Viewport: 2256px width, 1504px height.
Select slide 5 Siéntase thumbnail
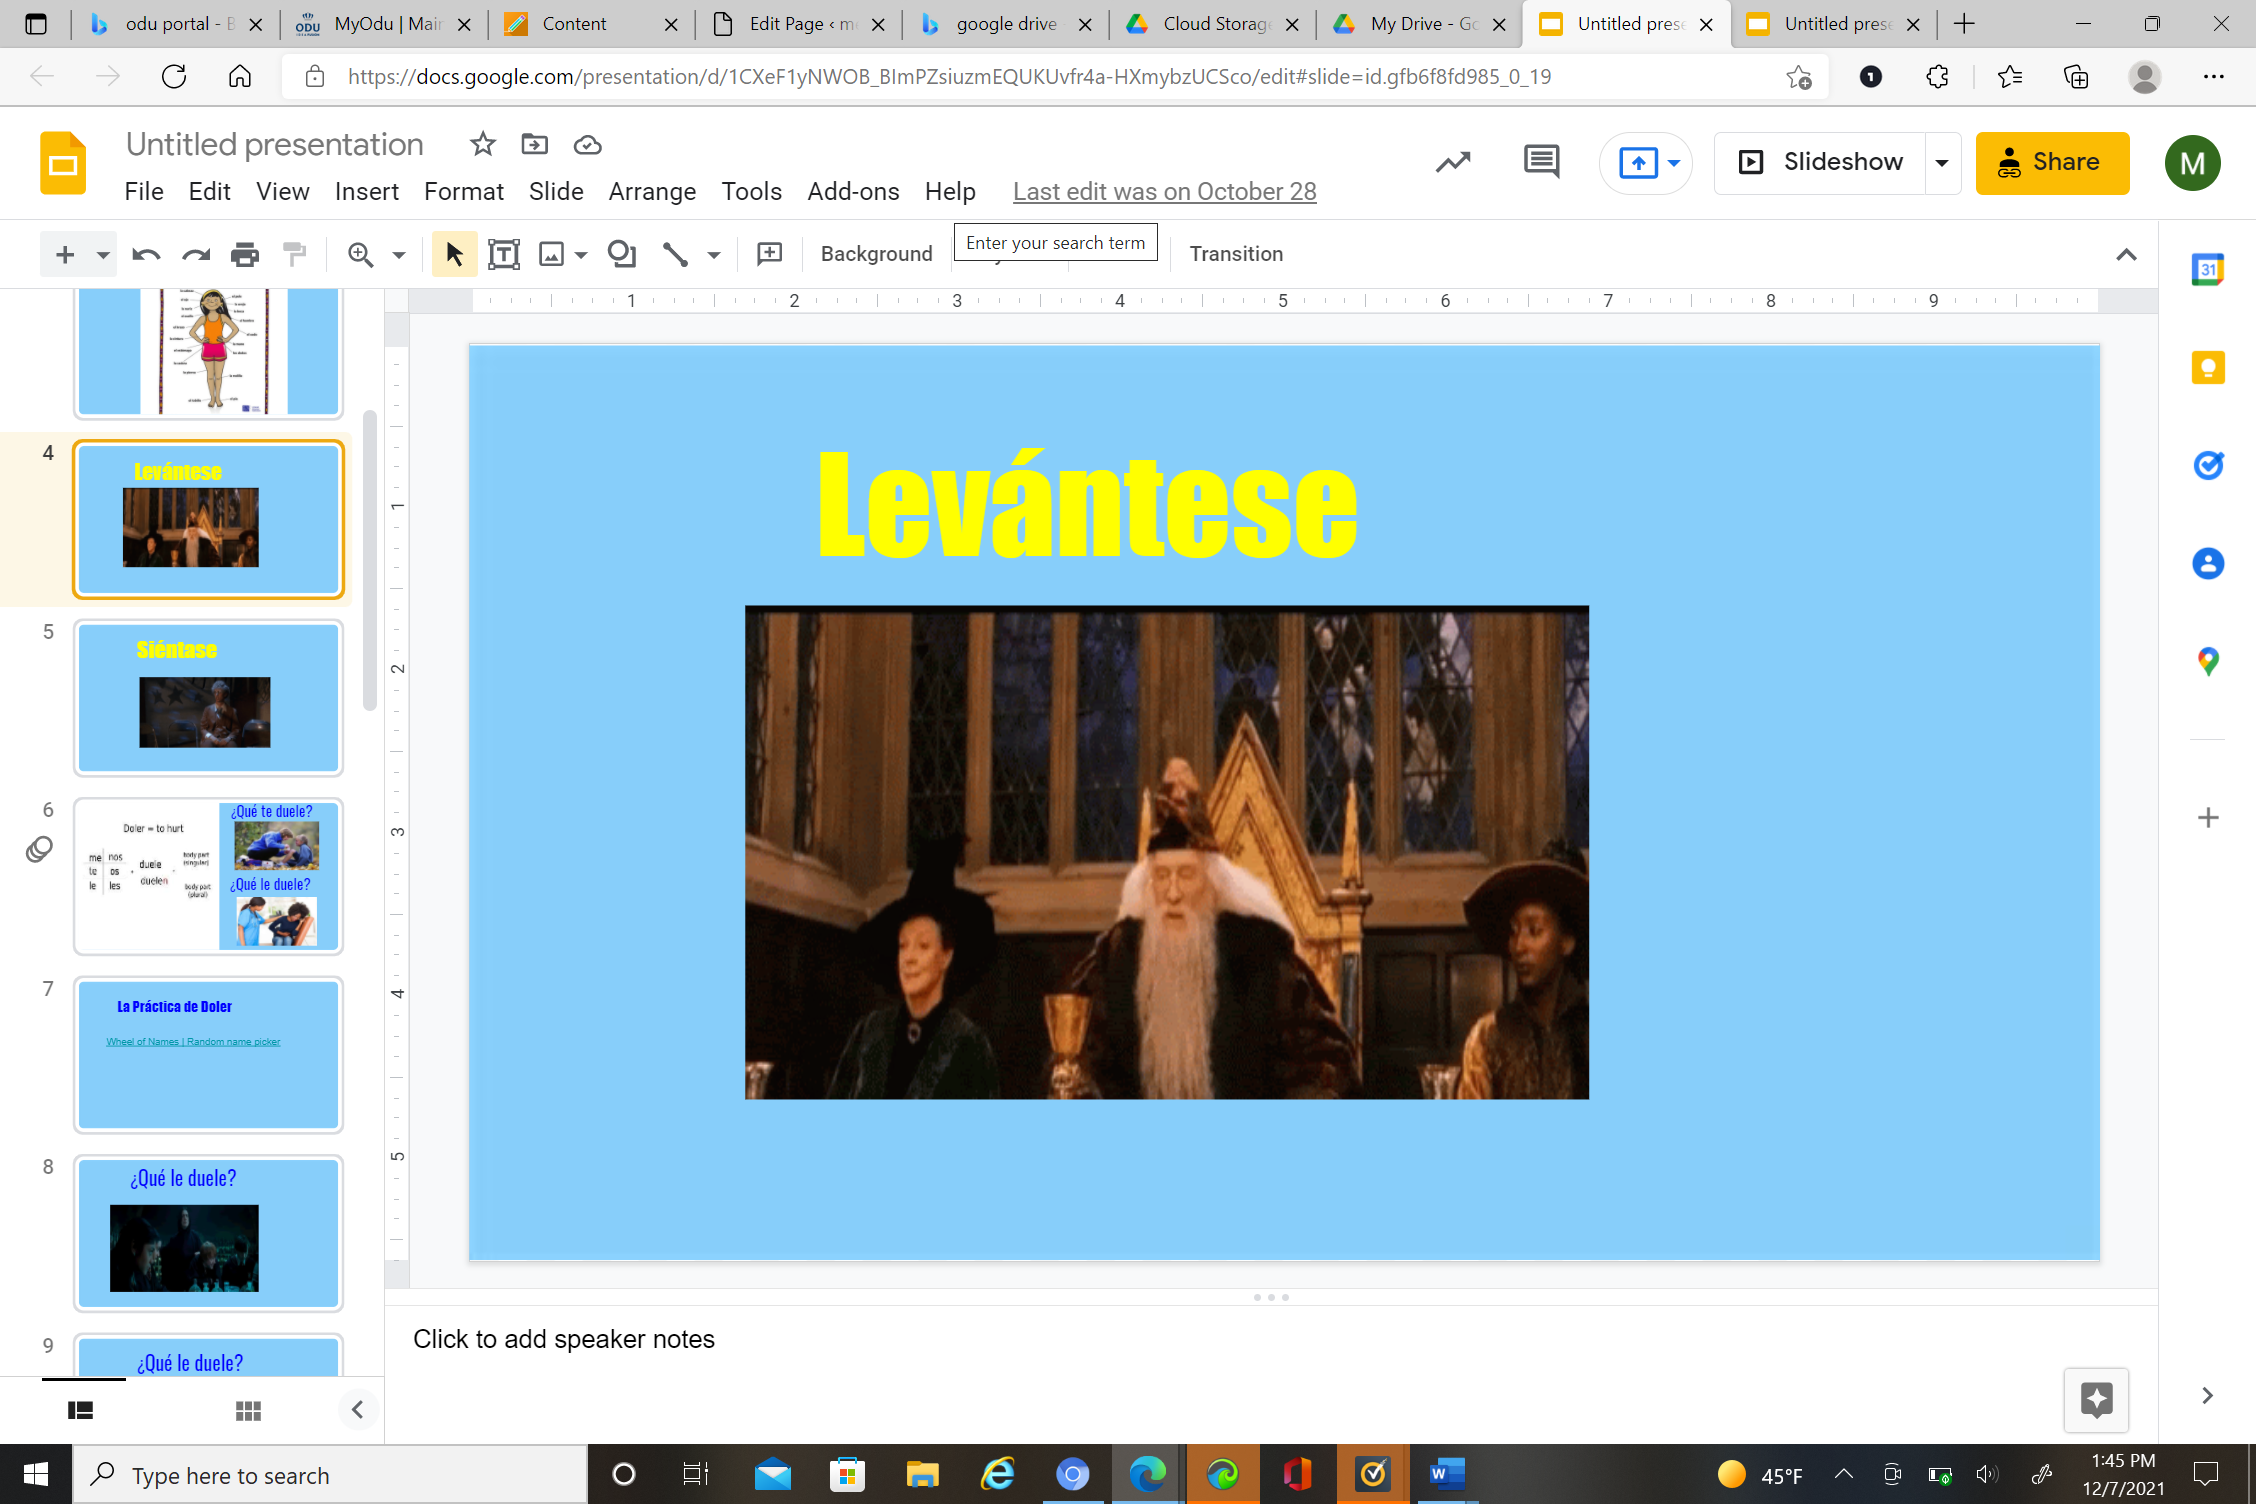click(x=208, y=698)
